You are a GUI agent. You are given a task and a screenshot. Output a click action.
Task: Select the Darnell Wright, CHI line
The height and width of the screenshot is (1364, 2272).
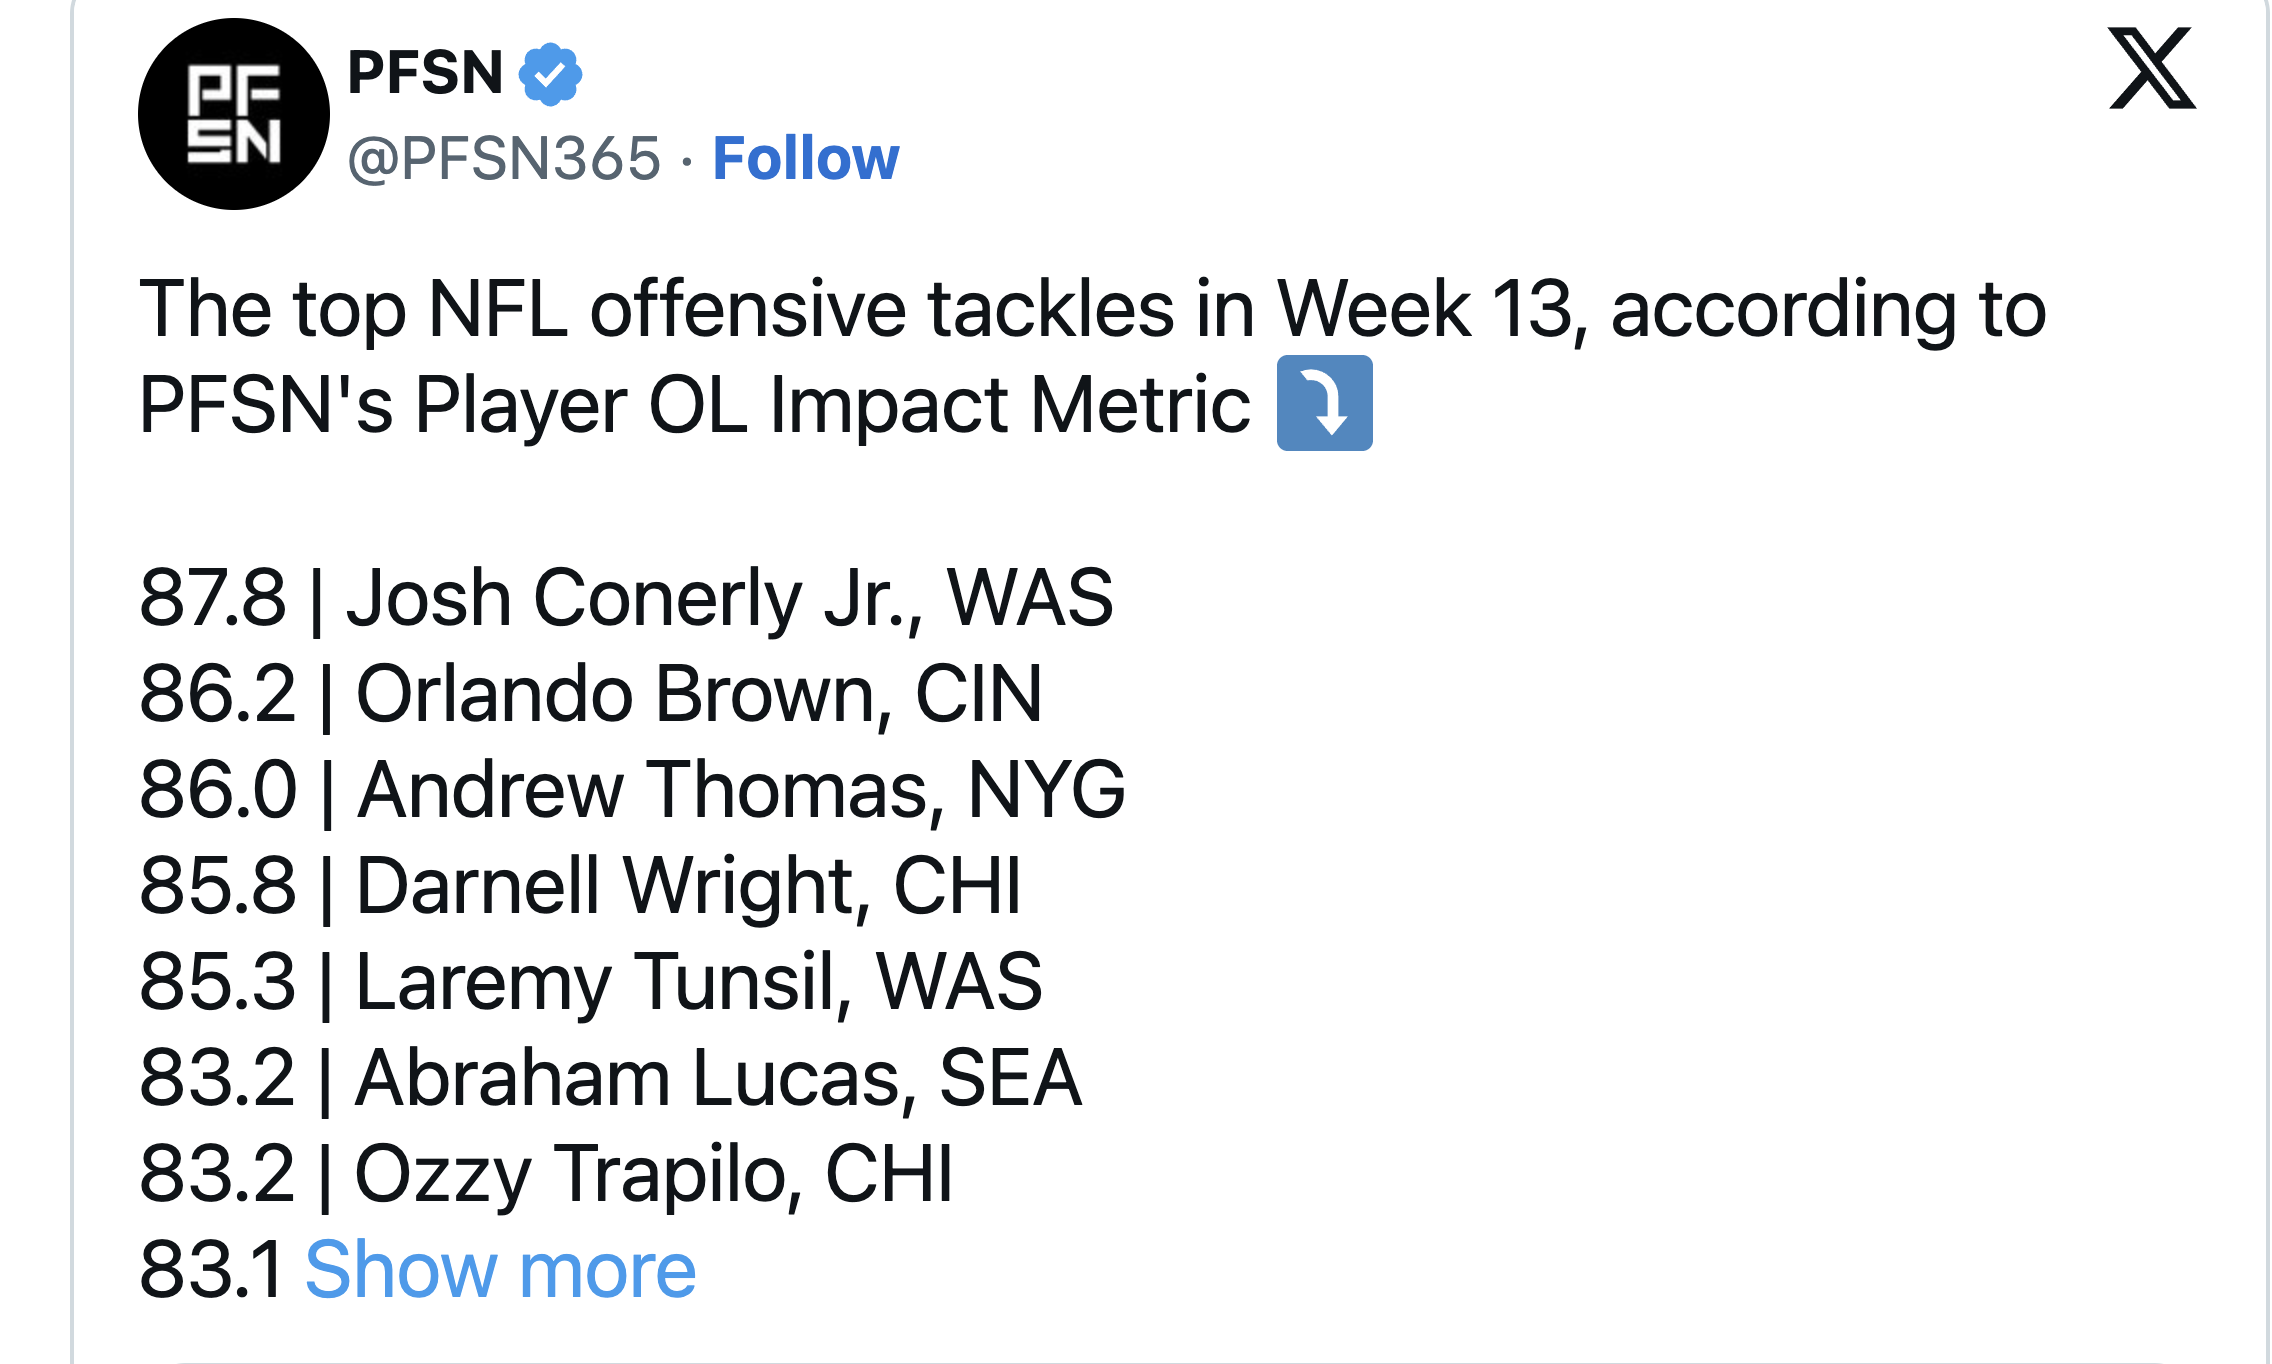tap(690, 886)
